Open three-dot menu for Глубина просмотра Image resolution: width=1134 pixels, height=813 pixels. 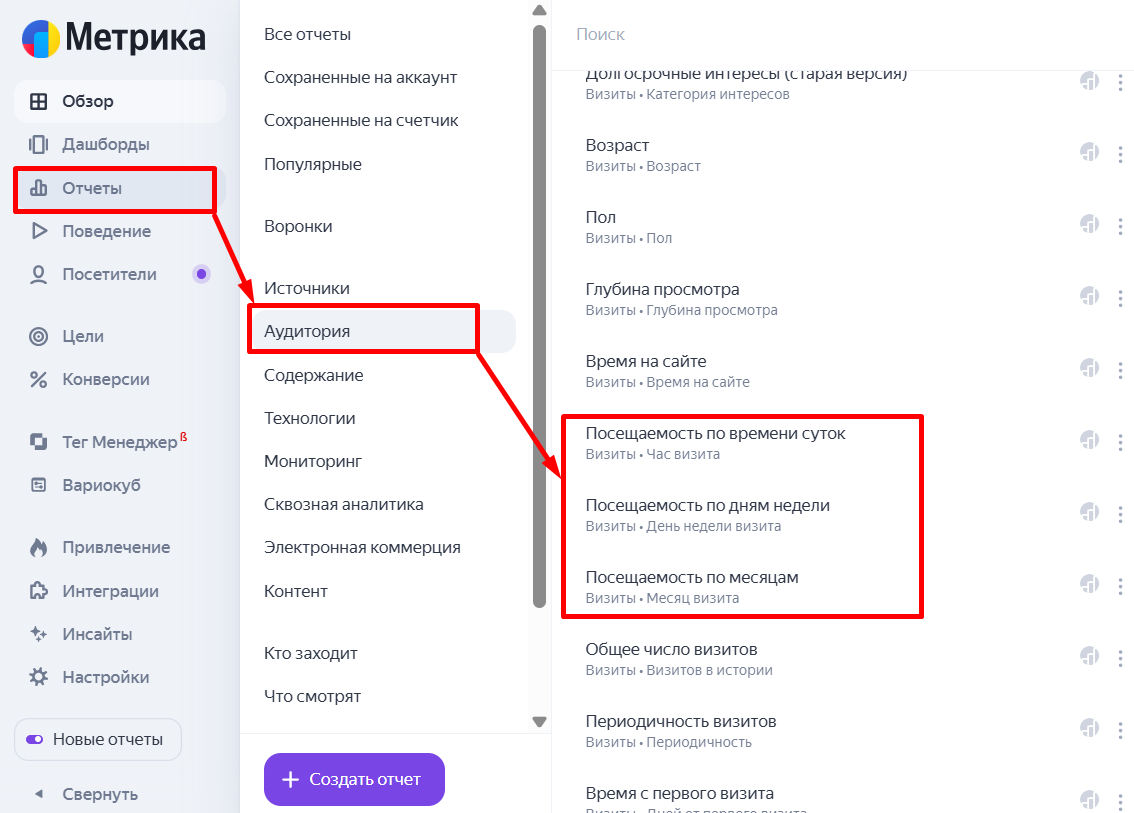click(x=1120, y=298)
